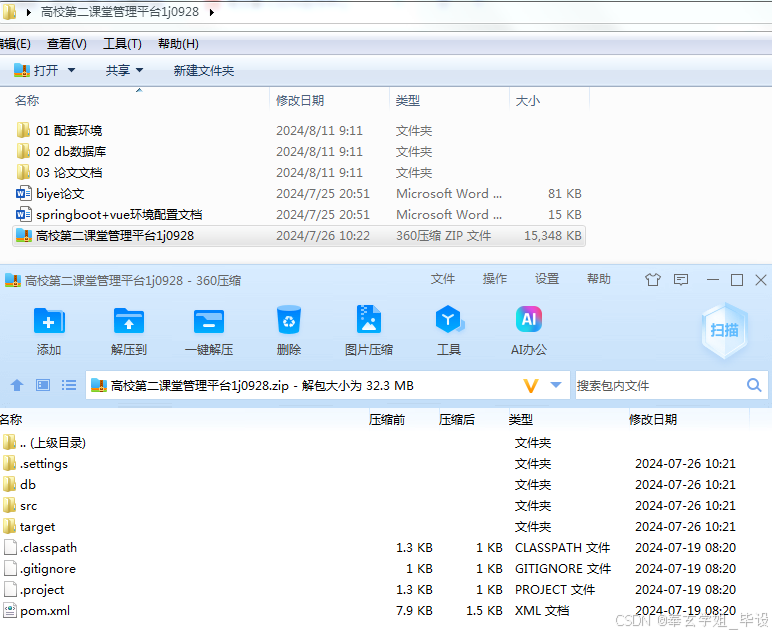Open the 共享 dropdown arrow
The width and height of the screenshot is (772, 634).
pos(139,70)
